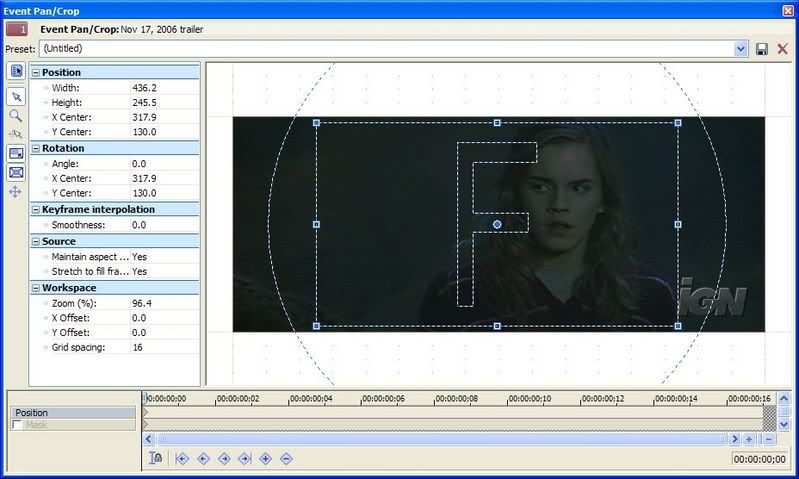Viewport: 799px width, 479px height.
Task: Collapse the Position section
Action: (x=36, y=73)
